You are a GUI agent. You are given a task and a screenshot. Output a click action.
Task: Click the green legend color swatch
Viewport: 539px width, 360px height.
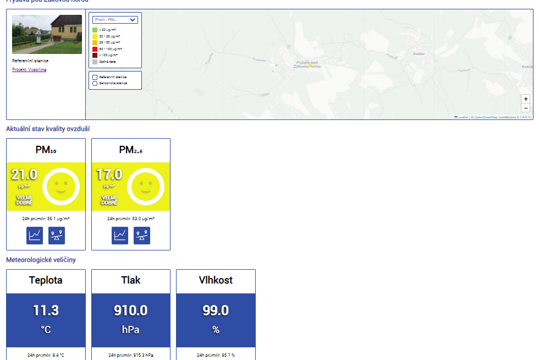pos(95,30)
